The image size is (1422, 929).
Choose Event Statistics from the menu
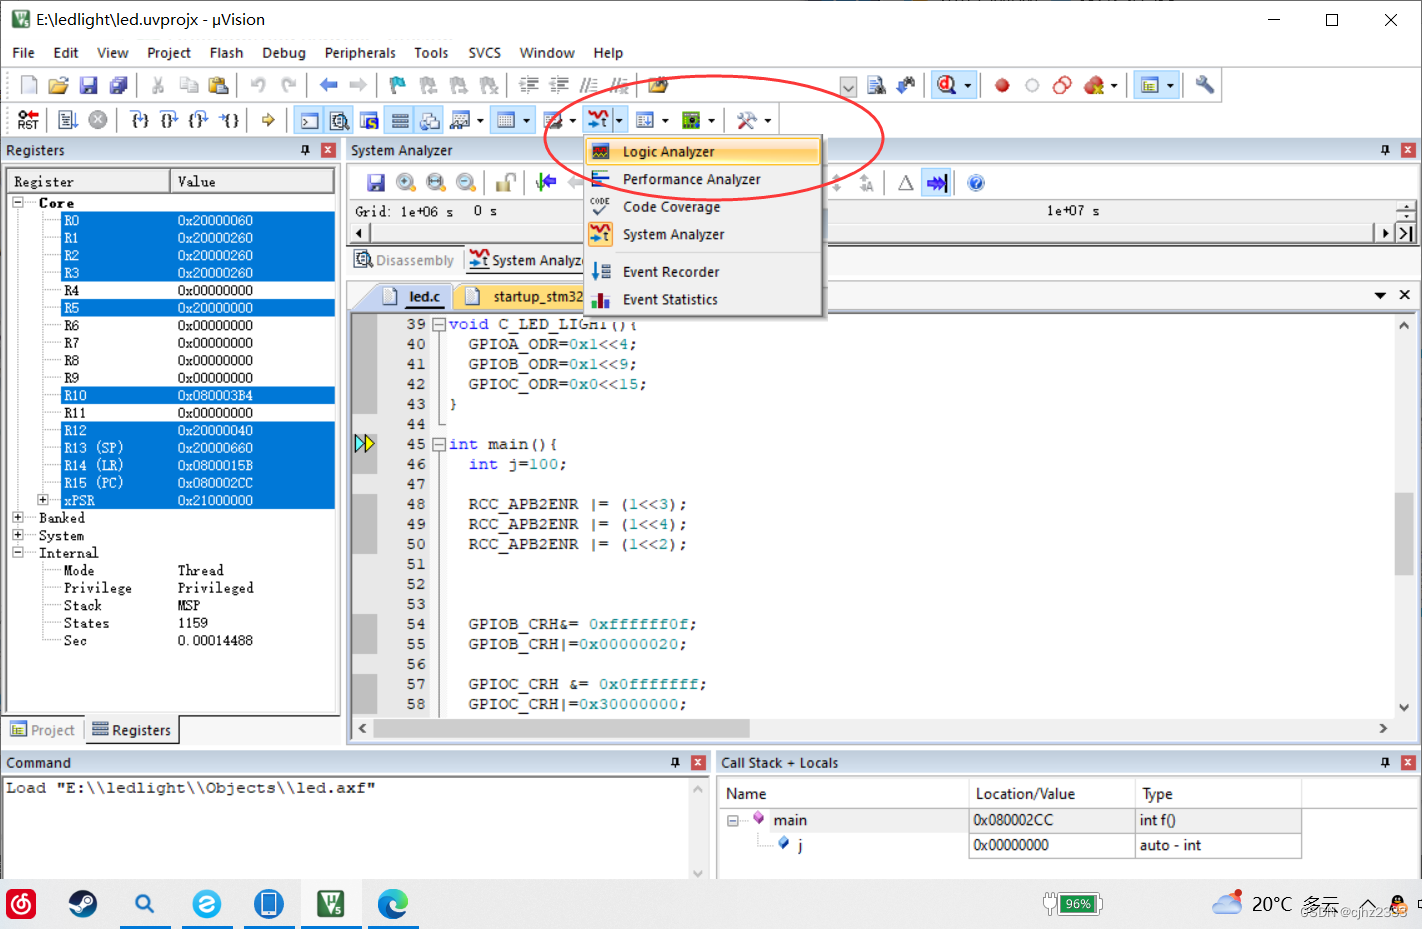(x=703, y=299)
